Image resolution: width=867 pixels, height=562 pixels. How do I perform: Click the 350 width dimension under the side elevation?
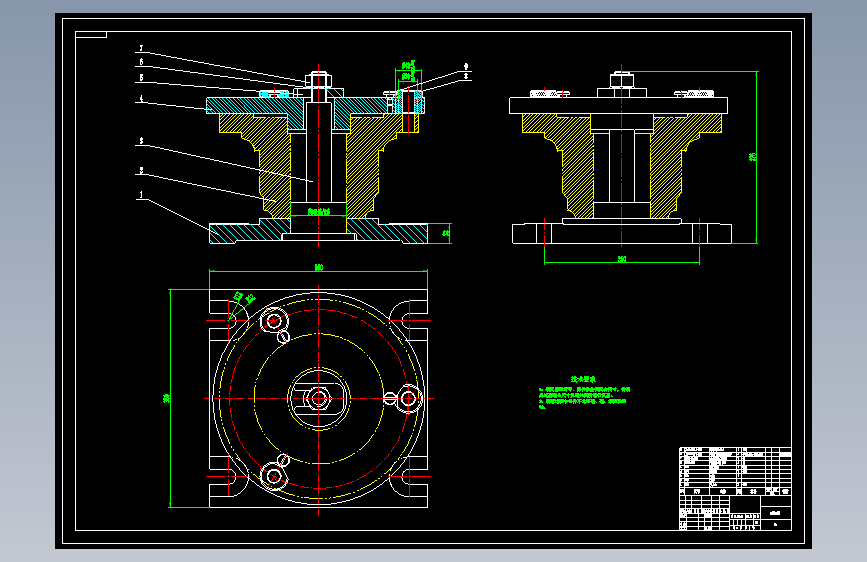tap(622, 258)
